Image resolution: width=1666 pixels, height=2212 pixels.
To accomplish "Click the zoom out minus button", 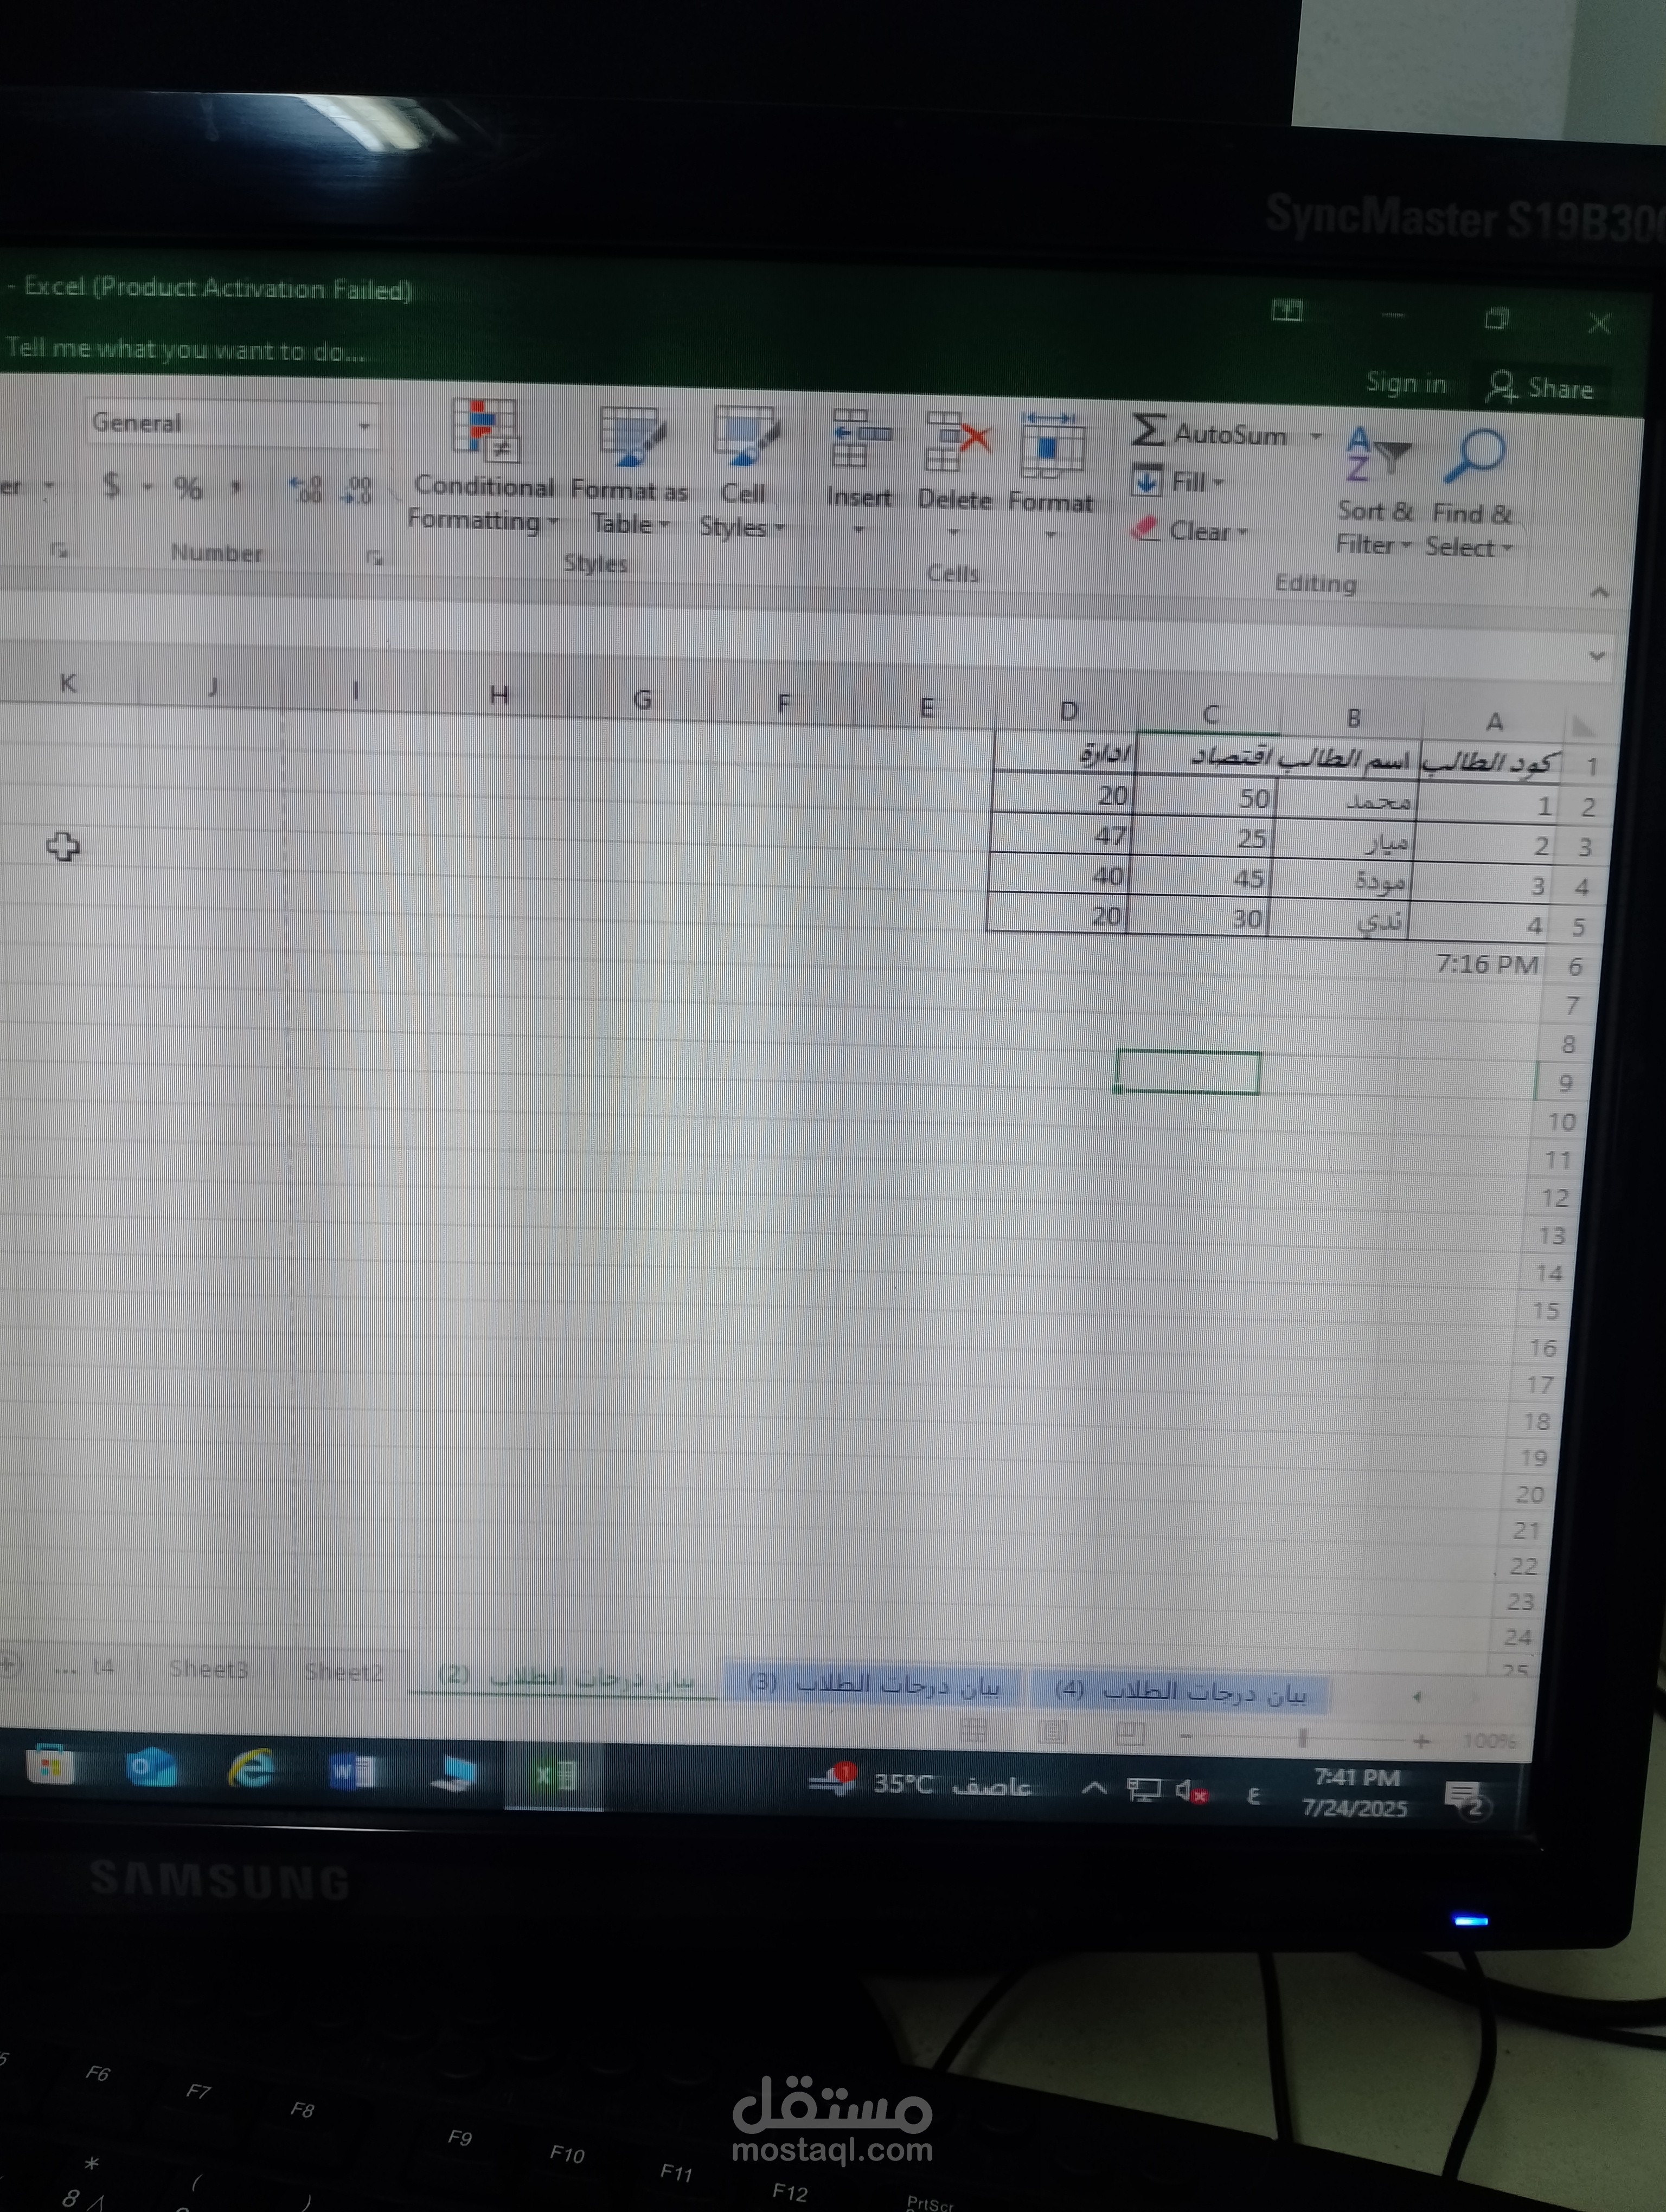I will (x=1186, y=1736).
